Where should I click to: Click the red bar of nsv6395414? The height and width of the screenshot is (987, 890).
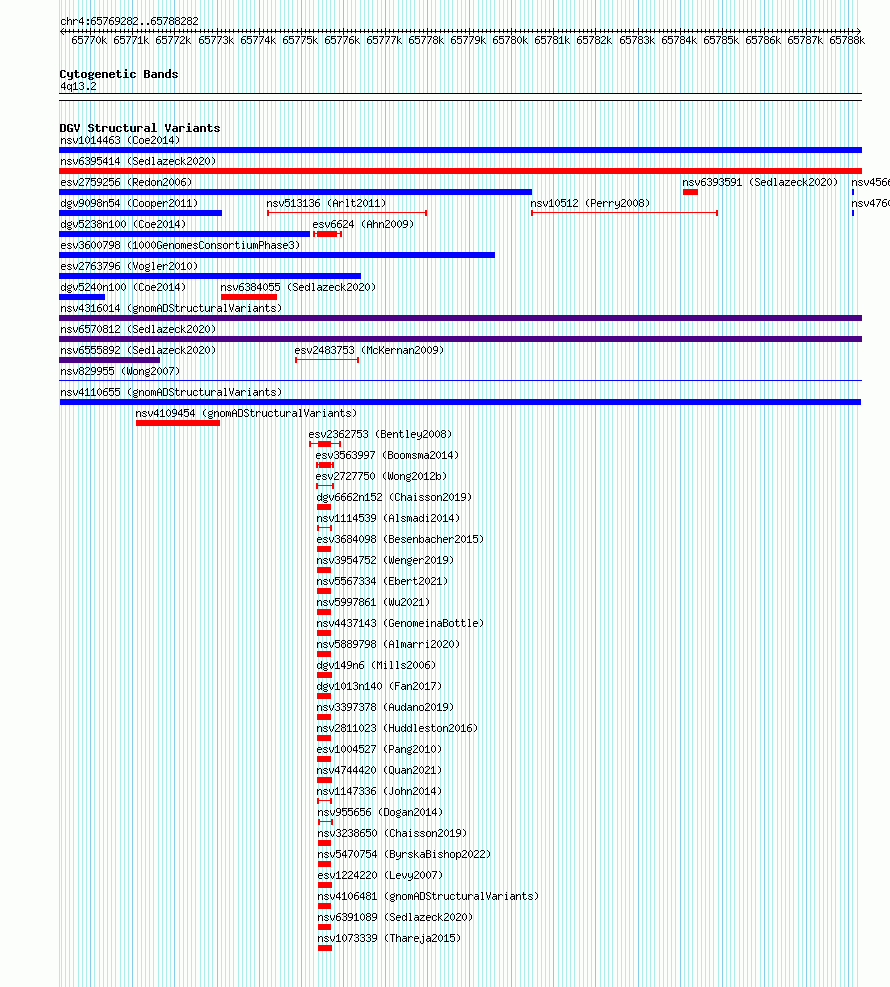click(x=460, y=171)
